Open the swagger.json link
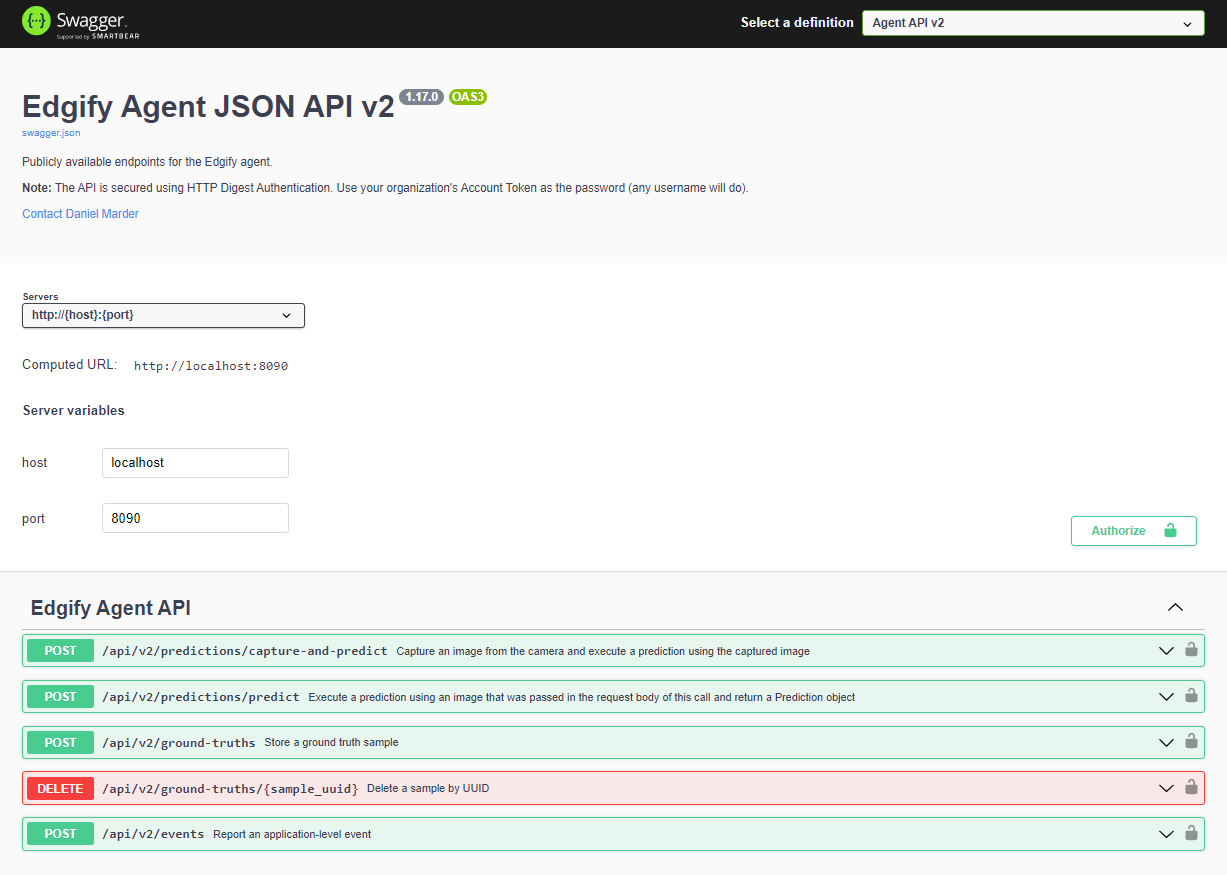 click(x=51, y=132)
